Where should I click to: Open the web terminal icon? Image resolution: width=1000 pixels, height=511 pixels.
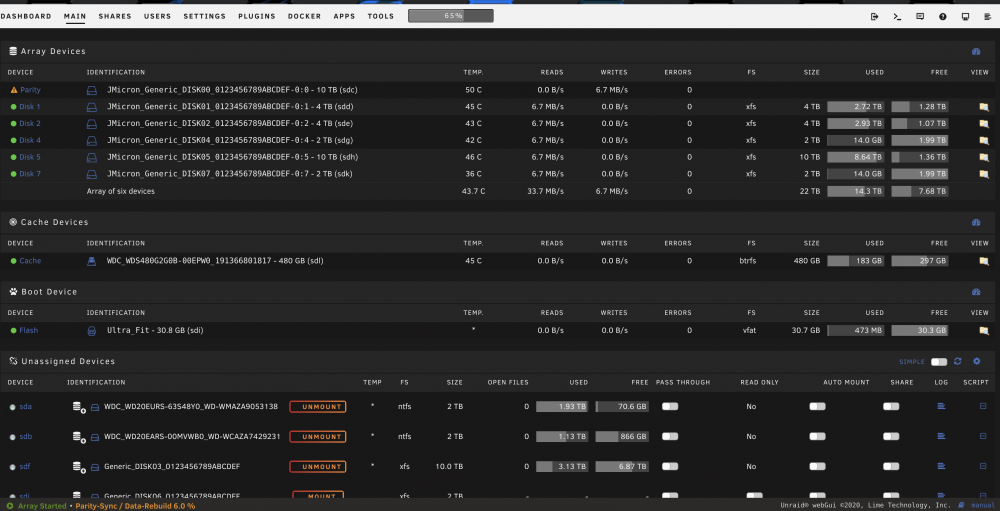pos(897,17)
